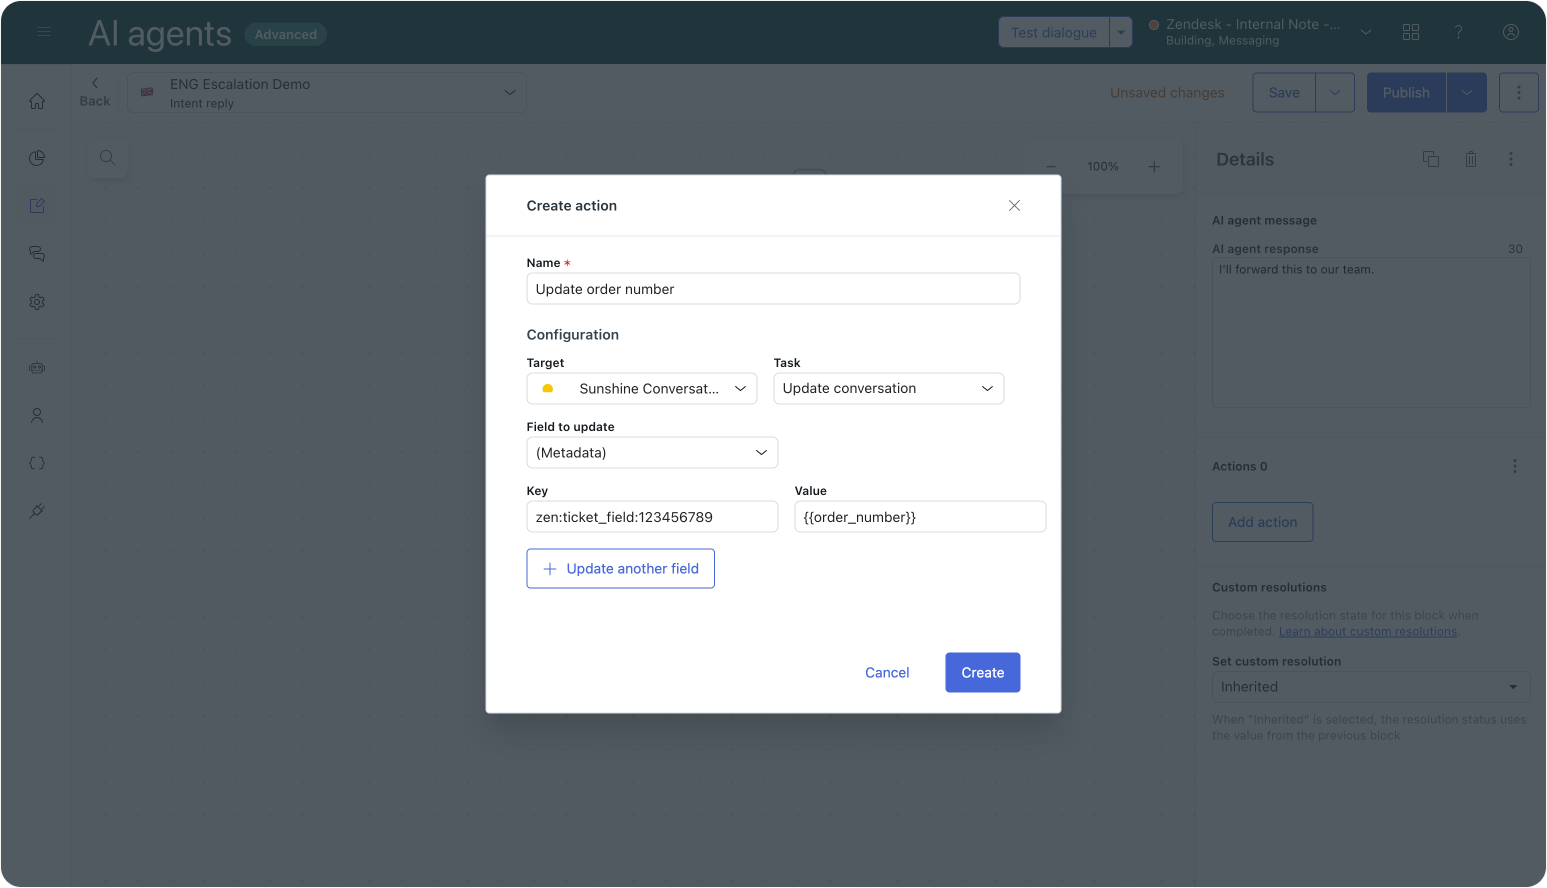Open the analytics pie chart icon

click(x=37, y=158)
